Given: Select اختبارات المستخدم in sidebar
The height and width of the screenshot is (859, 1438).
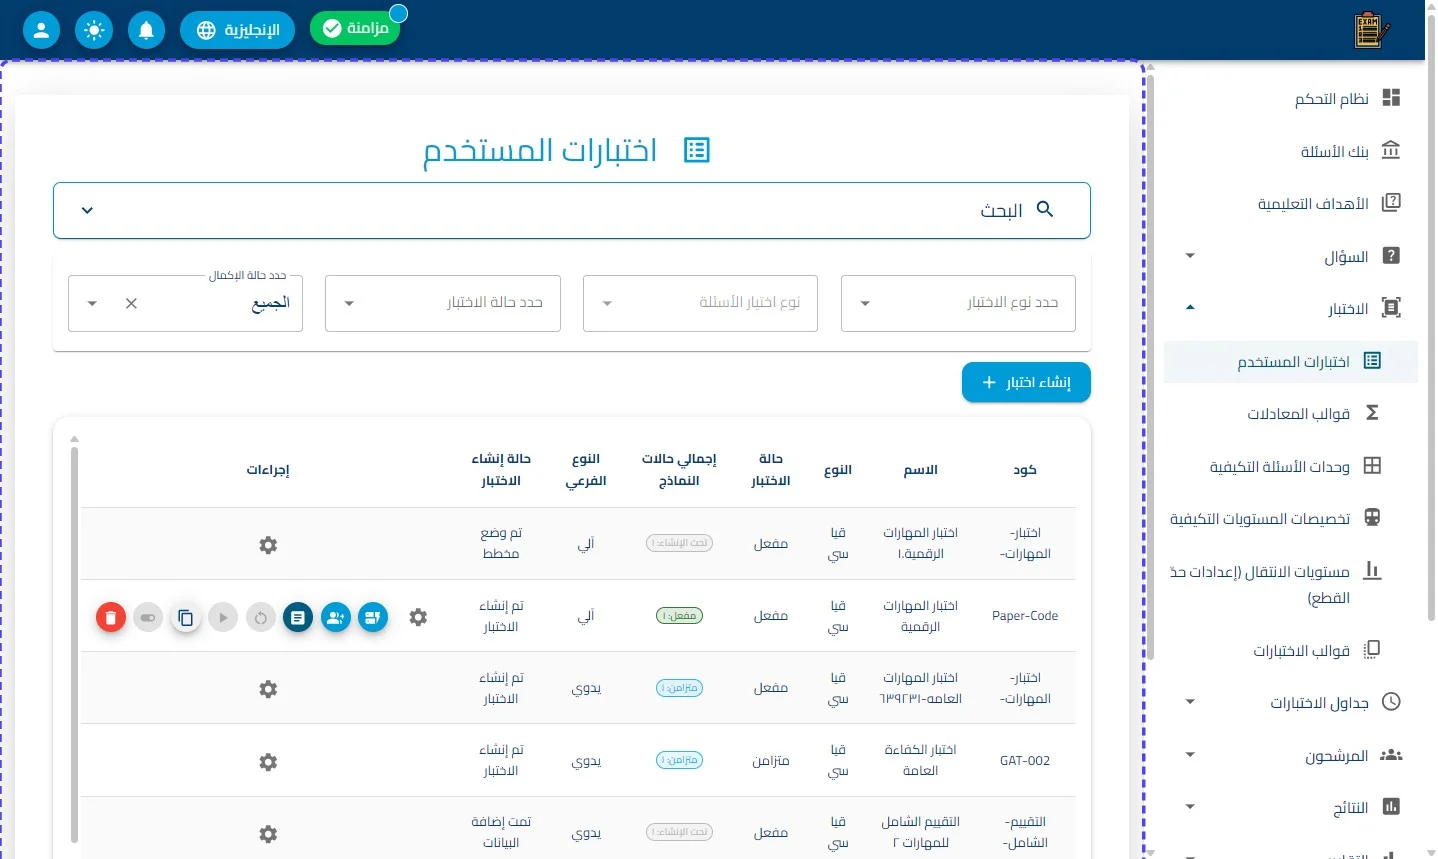Looking at the screenshot, I should (1291, 361).
